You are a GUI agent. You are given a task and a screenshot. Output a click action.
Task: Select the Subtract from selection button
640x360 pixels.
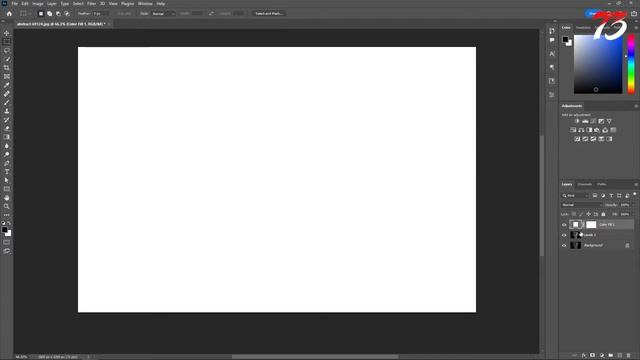[58, 13]
